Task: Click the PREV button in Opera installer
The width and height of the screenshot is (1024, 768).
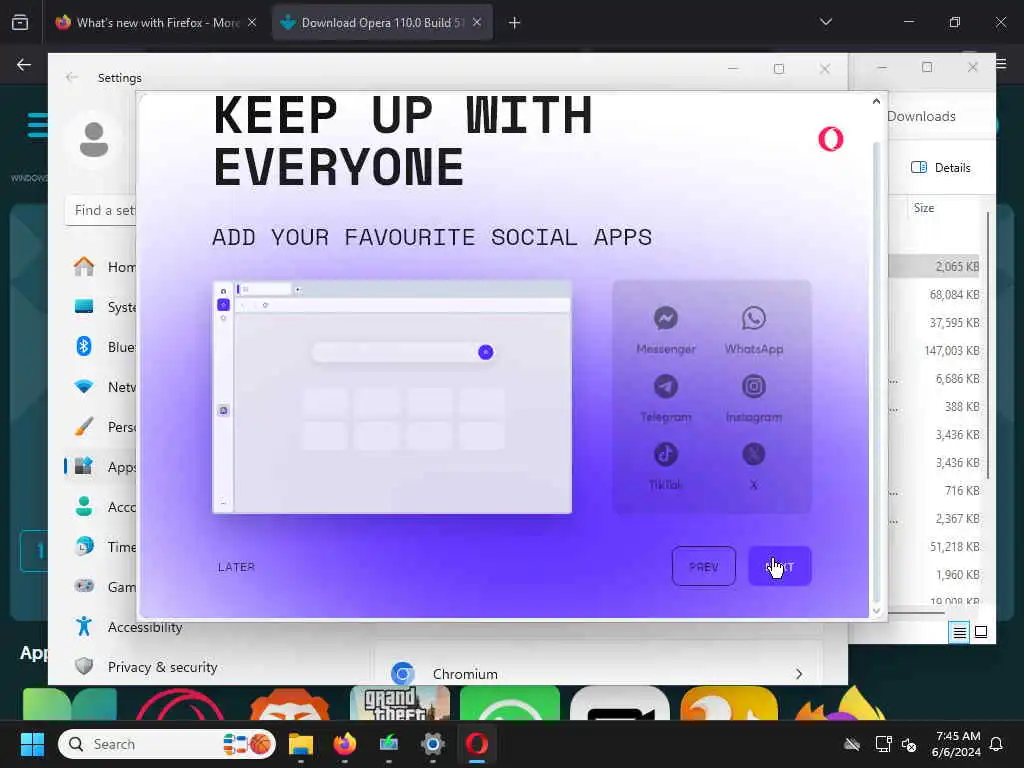Action: click(703, 566)
